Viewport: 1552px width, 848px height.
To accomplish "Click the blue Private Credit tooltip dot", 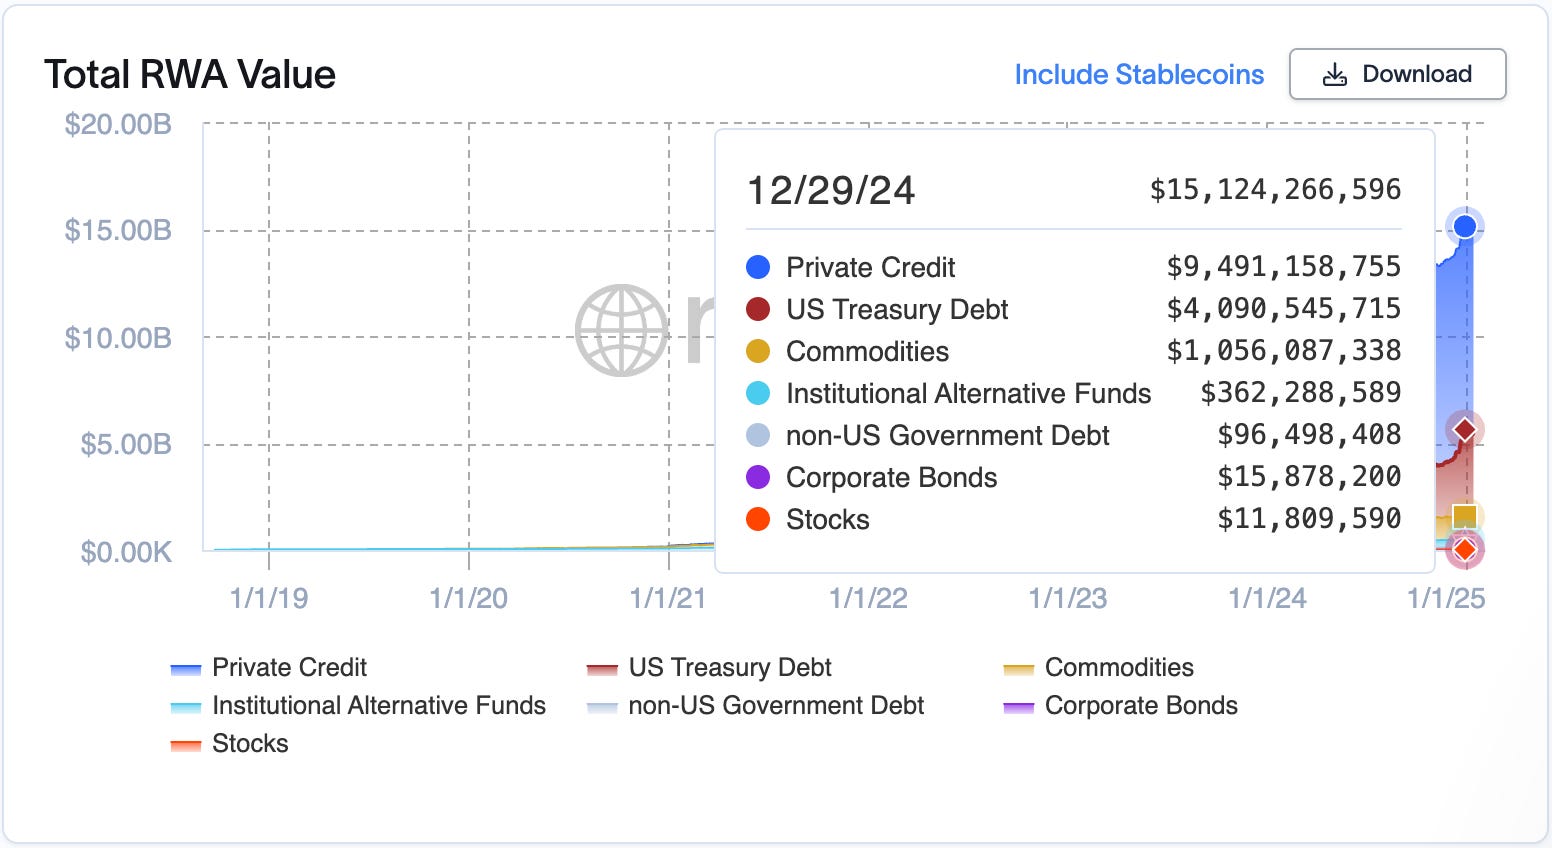I will point(758,267).
